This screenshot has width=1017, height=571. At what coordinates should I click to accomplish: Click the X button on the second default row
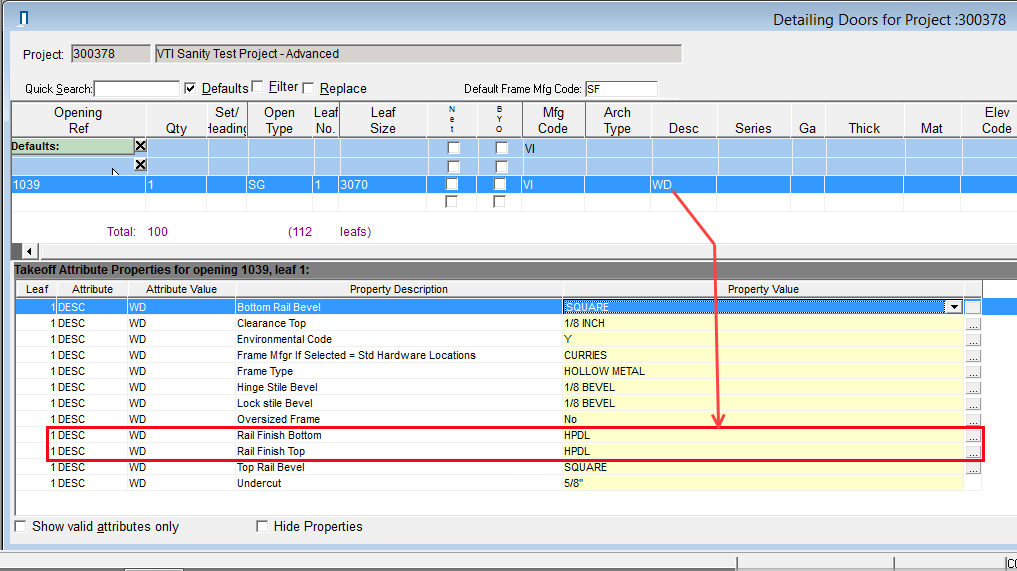click(x=140, y=165)
